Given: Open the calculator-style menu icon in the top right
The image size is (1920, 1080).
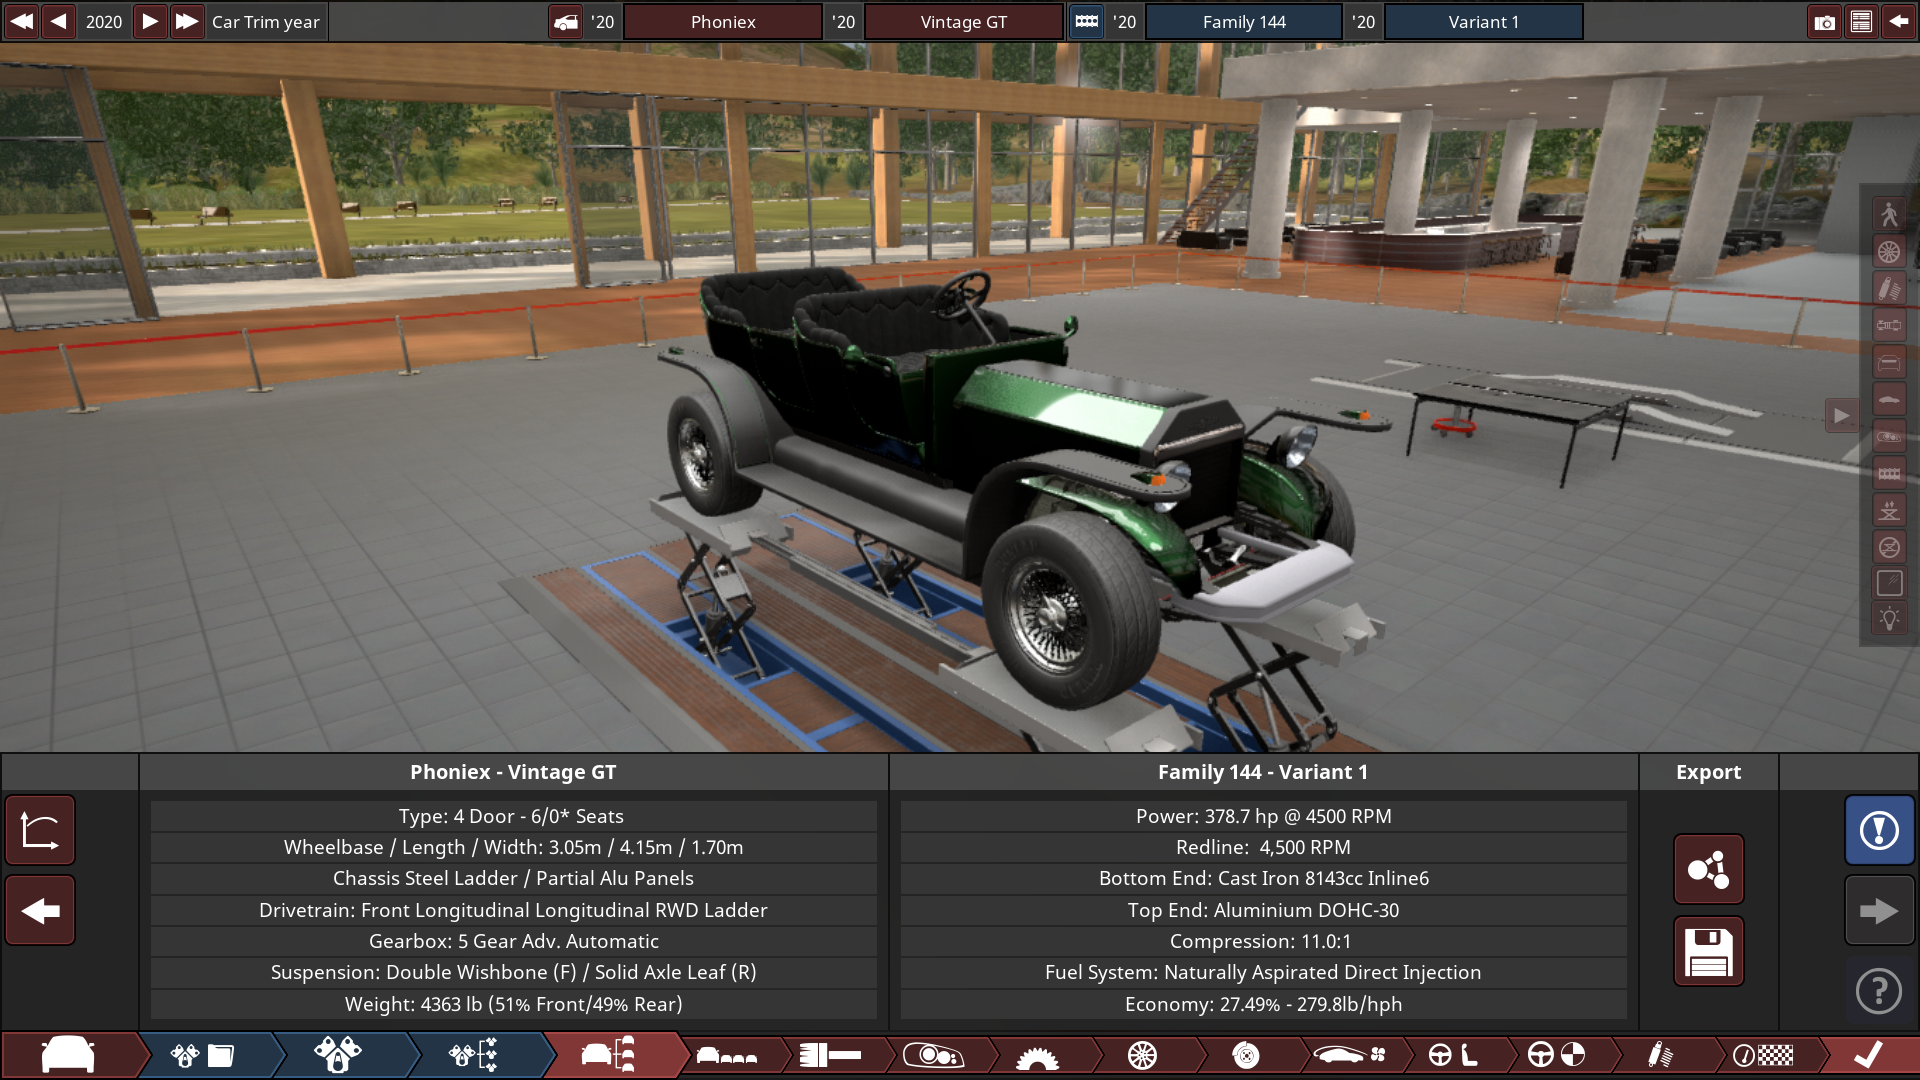Looking at the screenshot, I should pyautogui.click(x=1861, y=22).
